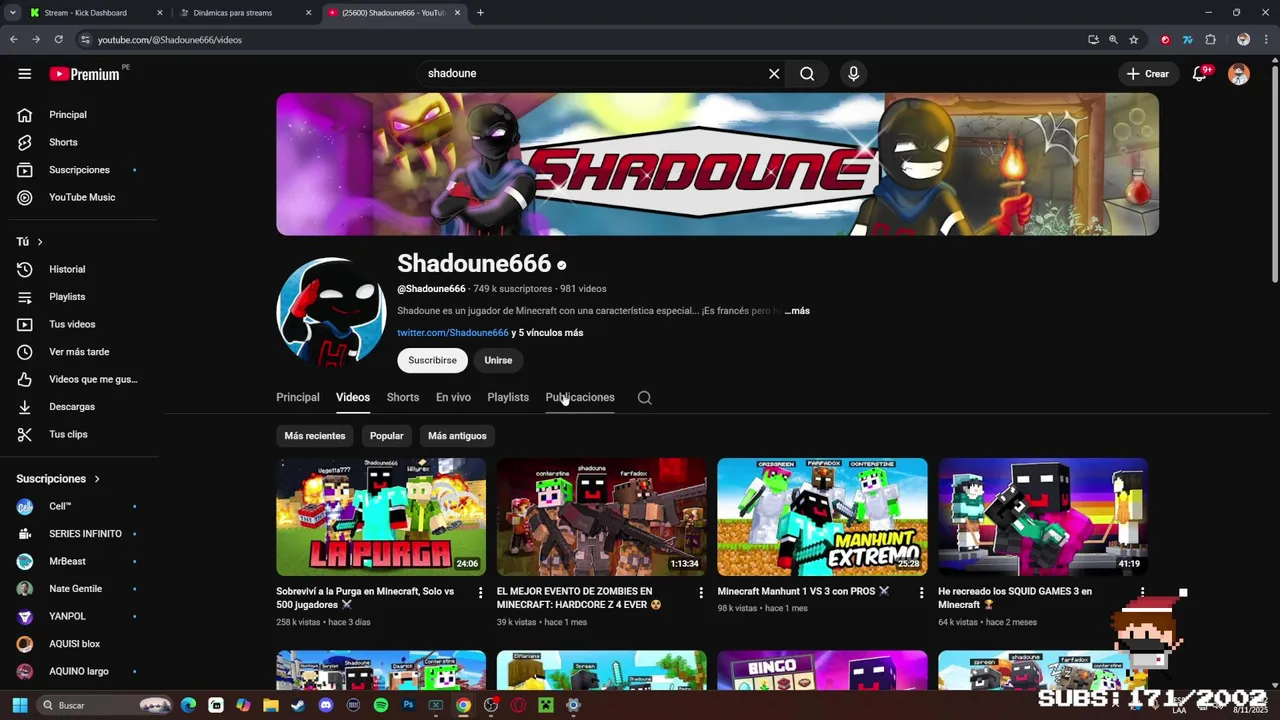Open the Crear dropdown button

[x=1147, y=74]
